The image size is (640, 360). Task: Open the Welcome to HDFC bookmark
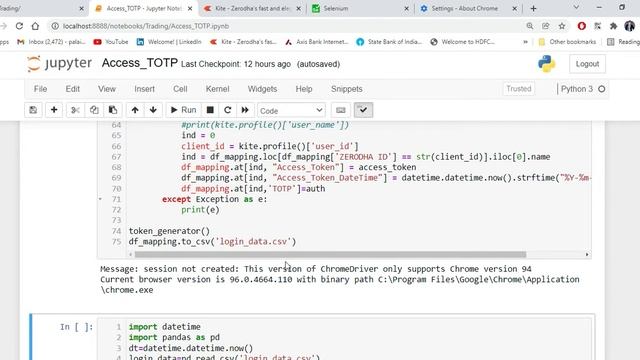click(462, 42)
